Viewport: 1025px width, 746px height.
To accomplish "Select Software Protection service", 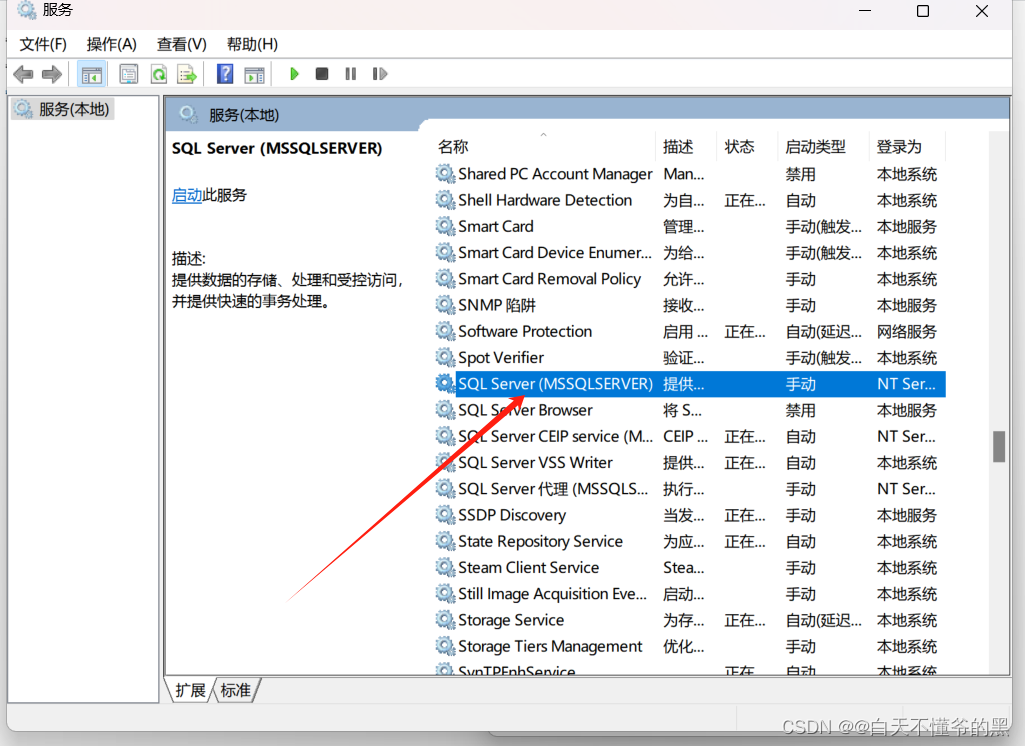I will (x=690, y=331).
